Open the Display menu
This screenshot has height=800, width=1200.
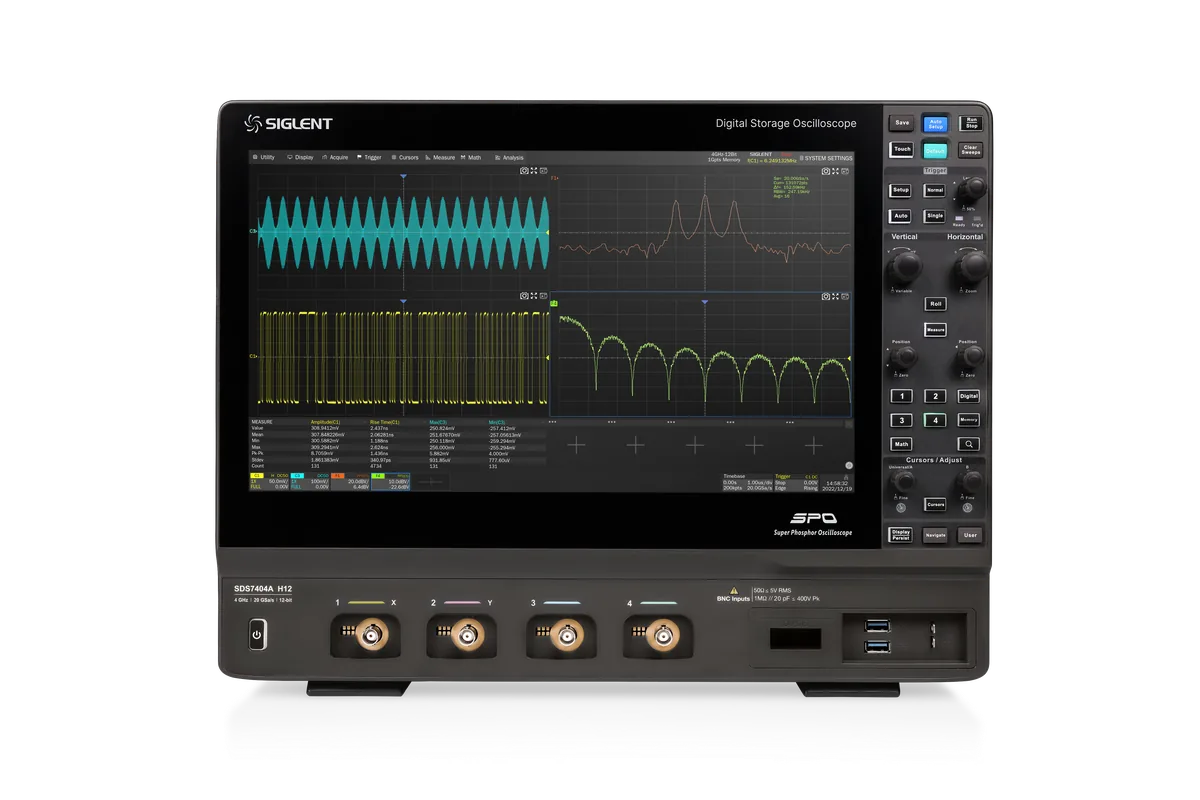pyautogui.click(x=300, y=157)
